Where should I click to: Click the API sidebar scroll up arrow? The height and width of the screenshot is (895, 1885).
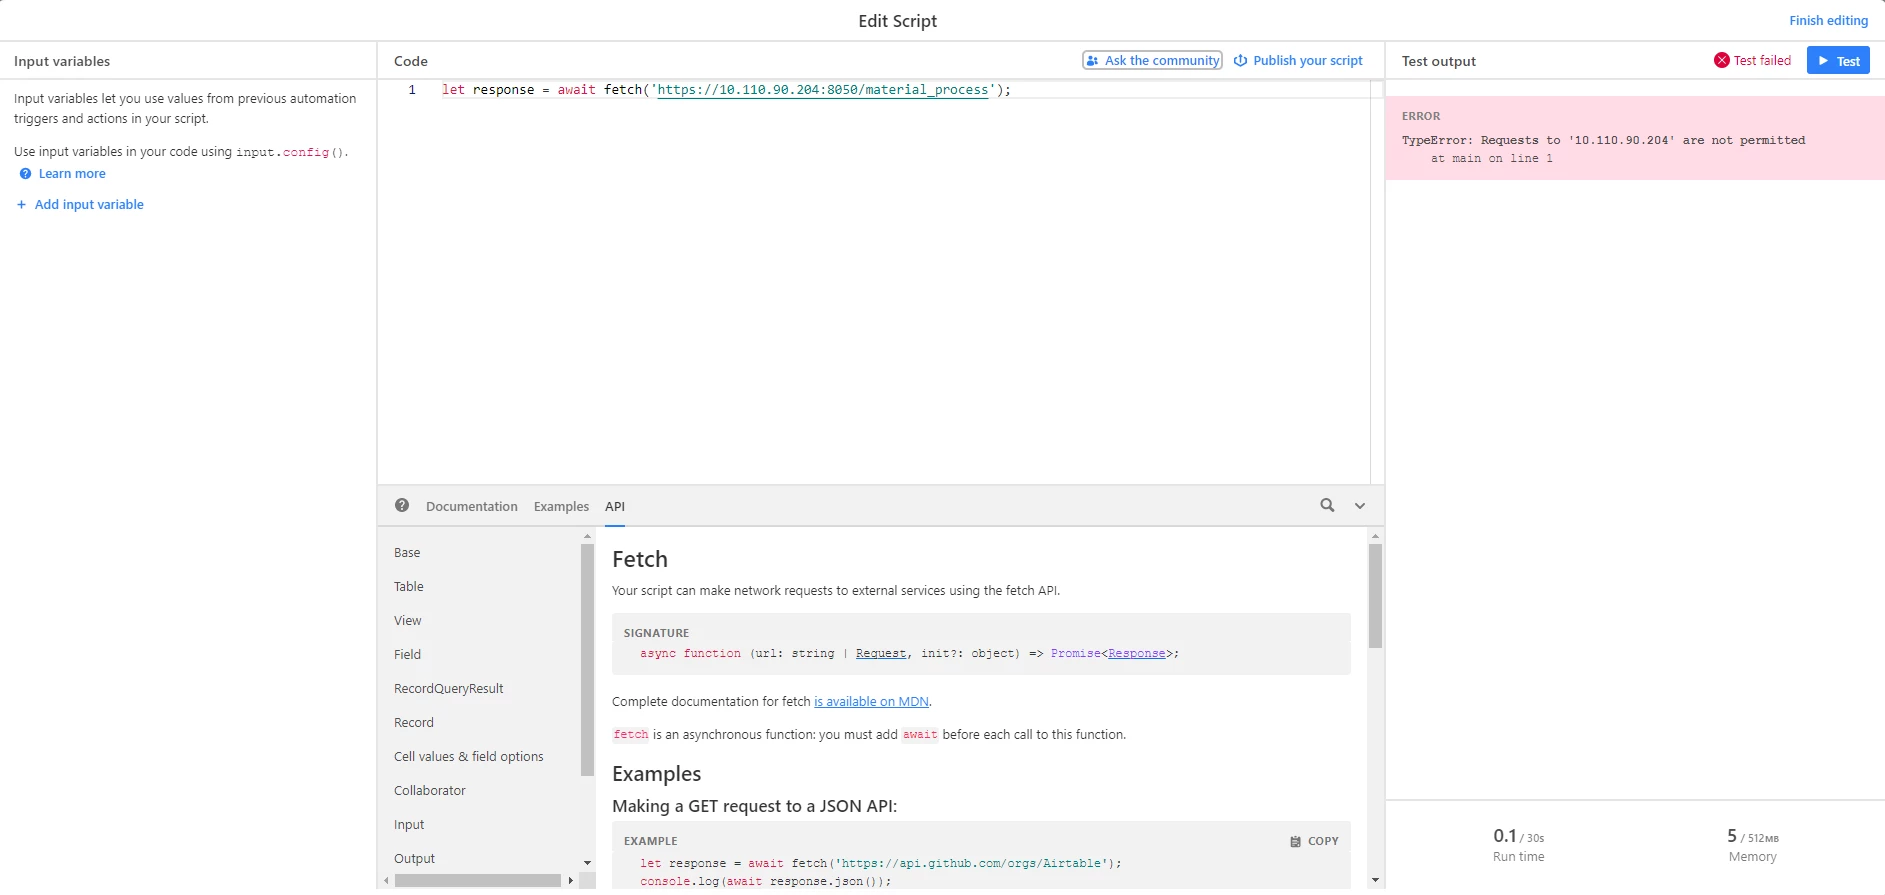tap(587, 536)
